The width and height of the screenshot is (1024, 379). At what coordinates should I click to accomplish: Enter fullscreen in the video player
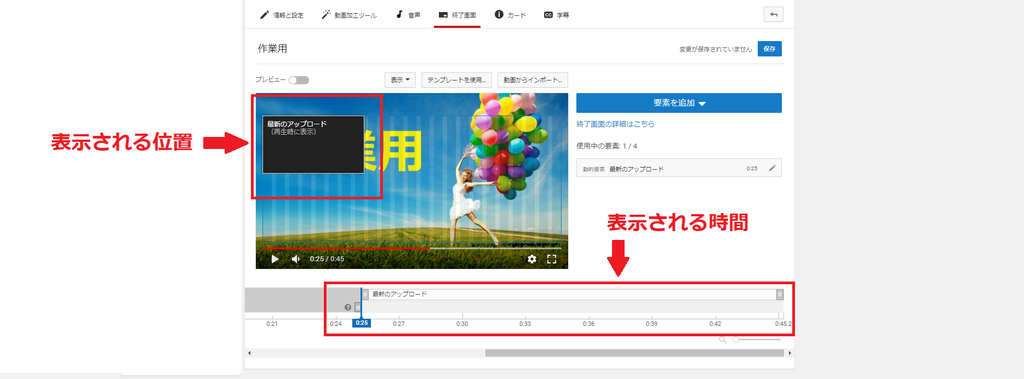pos(551,259)
